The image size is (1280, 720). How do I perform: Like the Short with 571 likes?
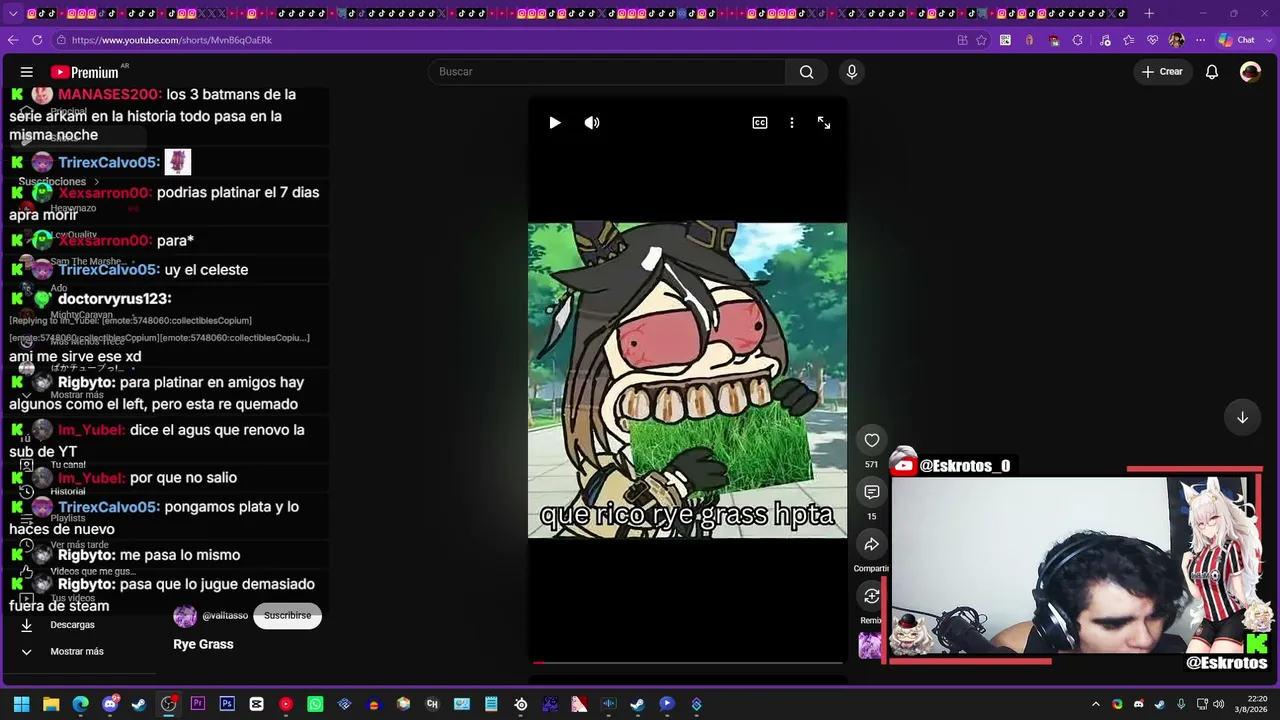coord(872,440)
